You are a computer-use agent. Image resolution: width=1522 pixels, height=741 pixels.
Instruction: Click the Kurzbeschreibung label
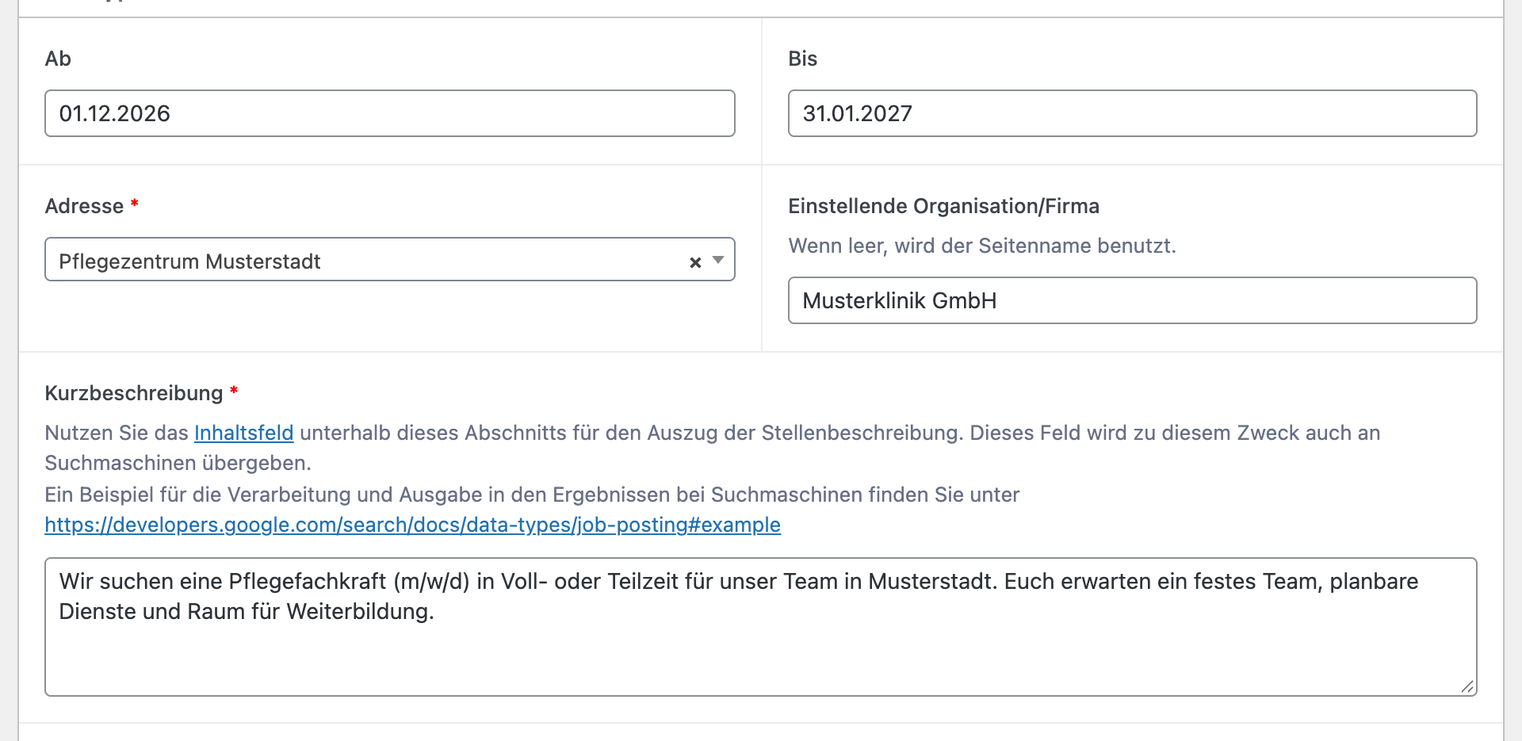coord(134,393)
